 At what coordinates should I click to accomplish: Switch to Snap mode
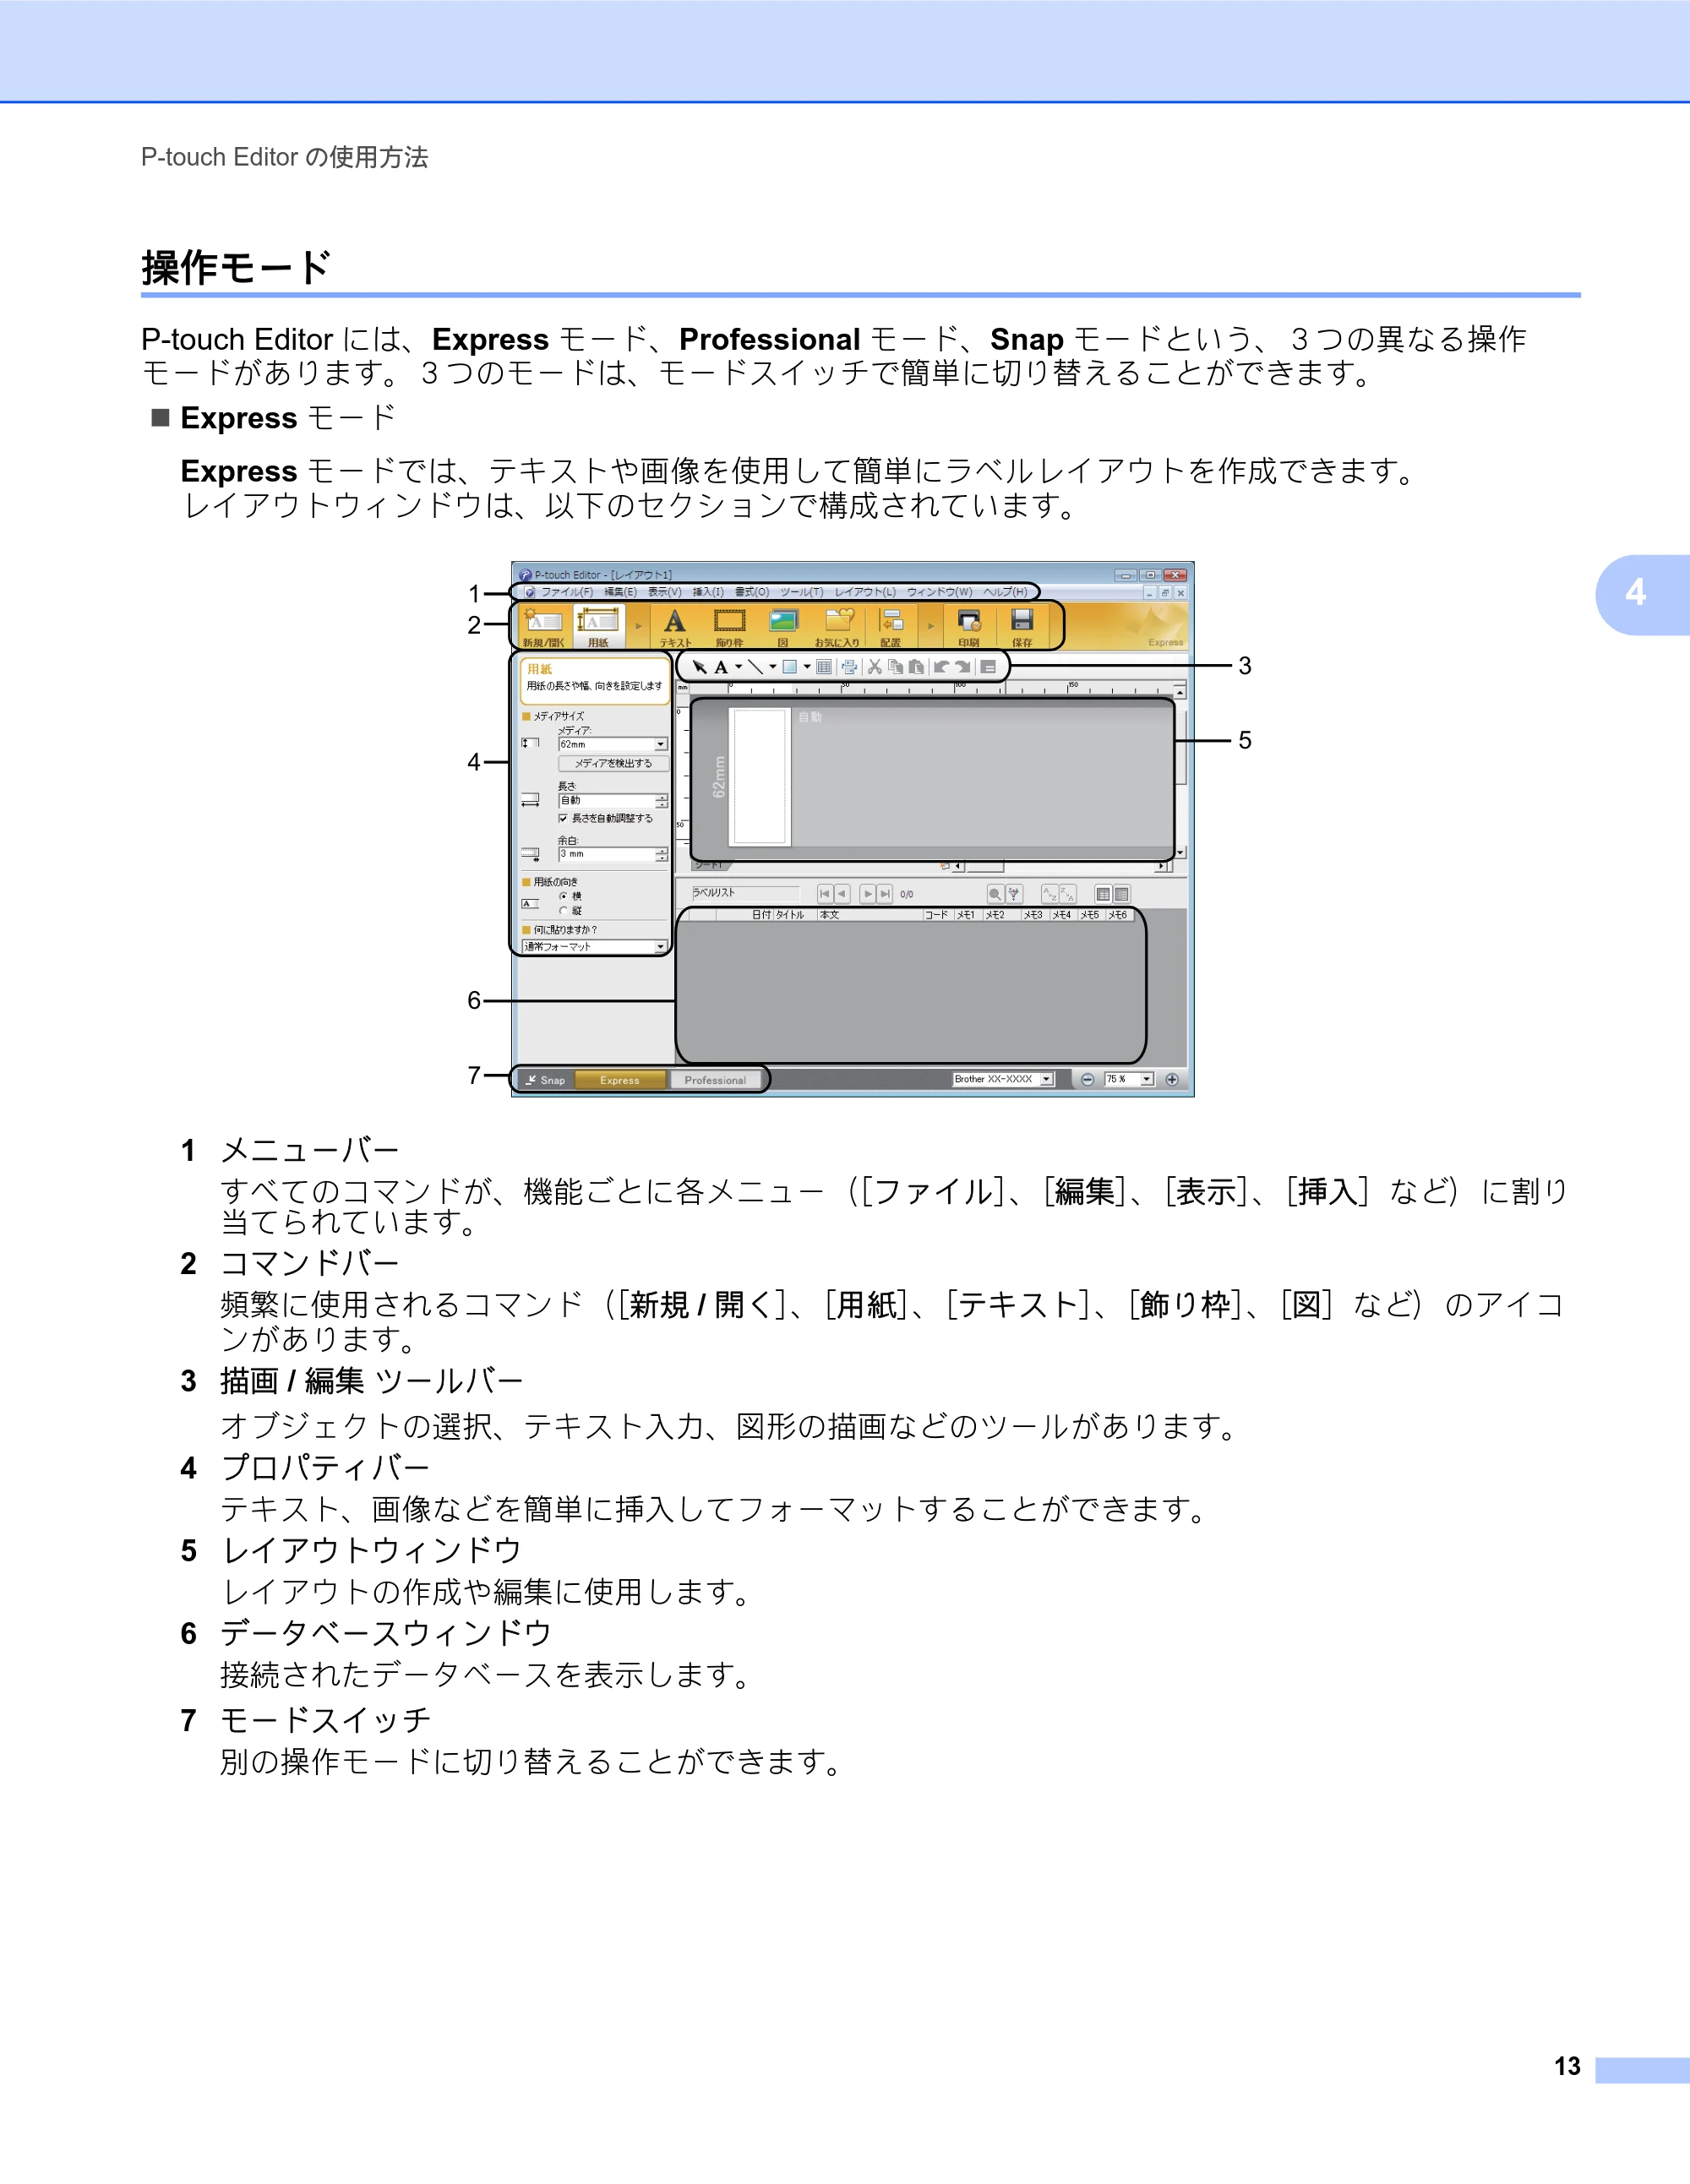point(547,1080)
